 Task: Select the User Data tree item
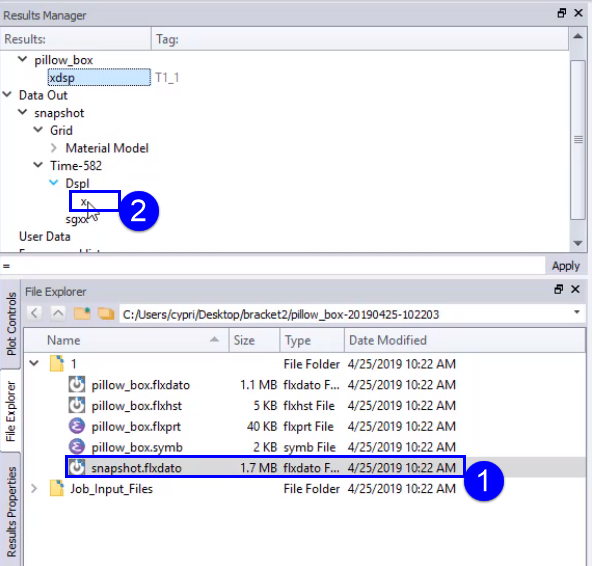click(45, 236)
